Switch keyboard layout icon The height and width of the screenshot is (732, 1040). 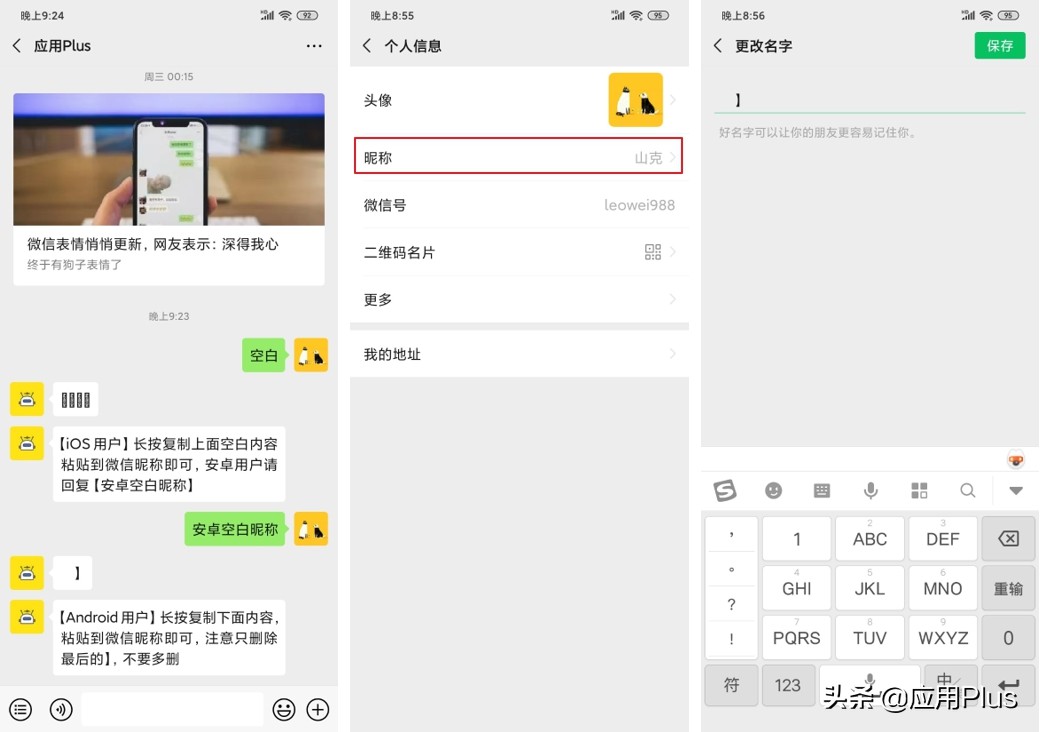[x=822, y=491]
